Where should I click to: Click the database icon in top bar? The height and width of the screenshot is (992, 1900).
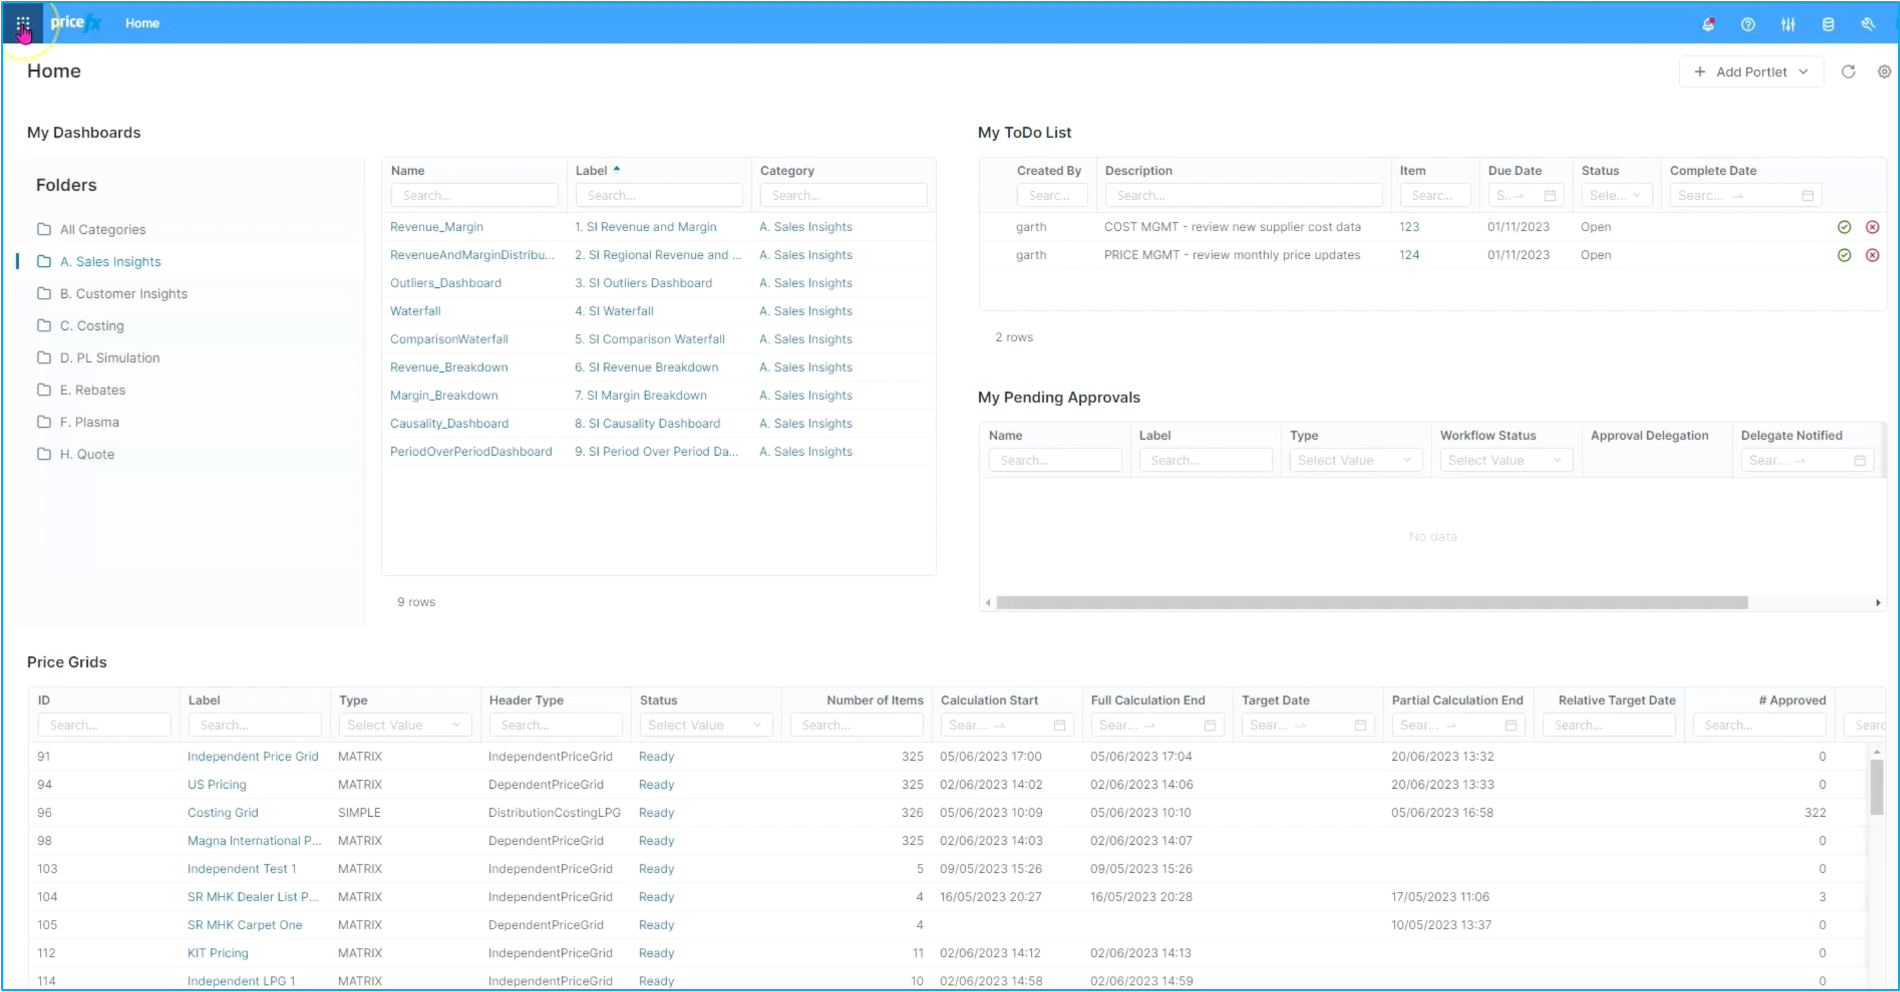click(x=1828, y=24)
